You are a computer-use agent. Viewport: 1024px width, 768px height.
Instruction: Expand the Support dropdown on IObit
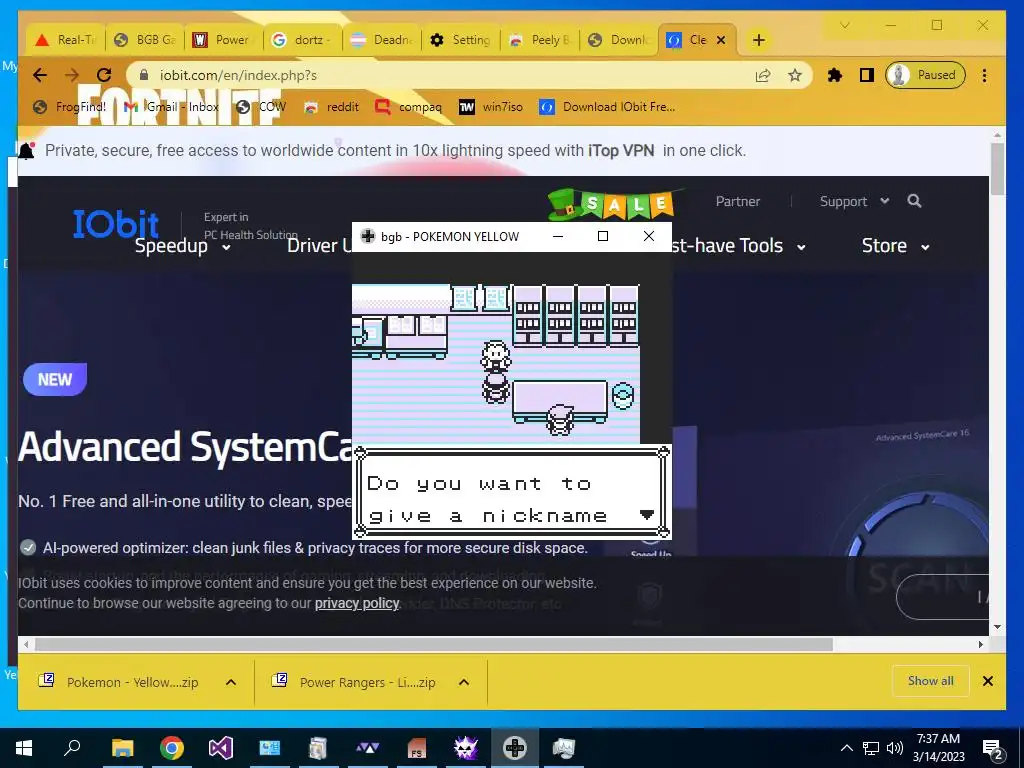point(854,201)
